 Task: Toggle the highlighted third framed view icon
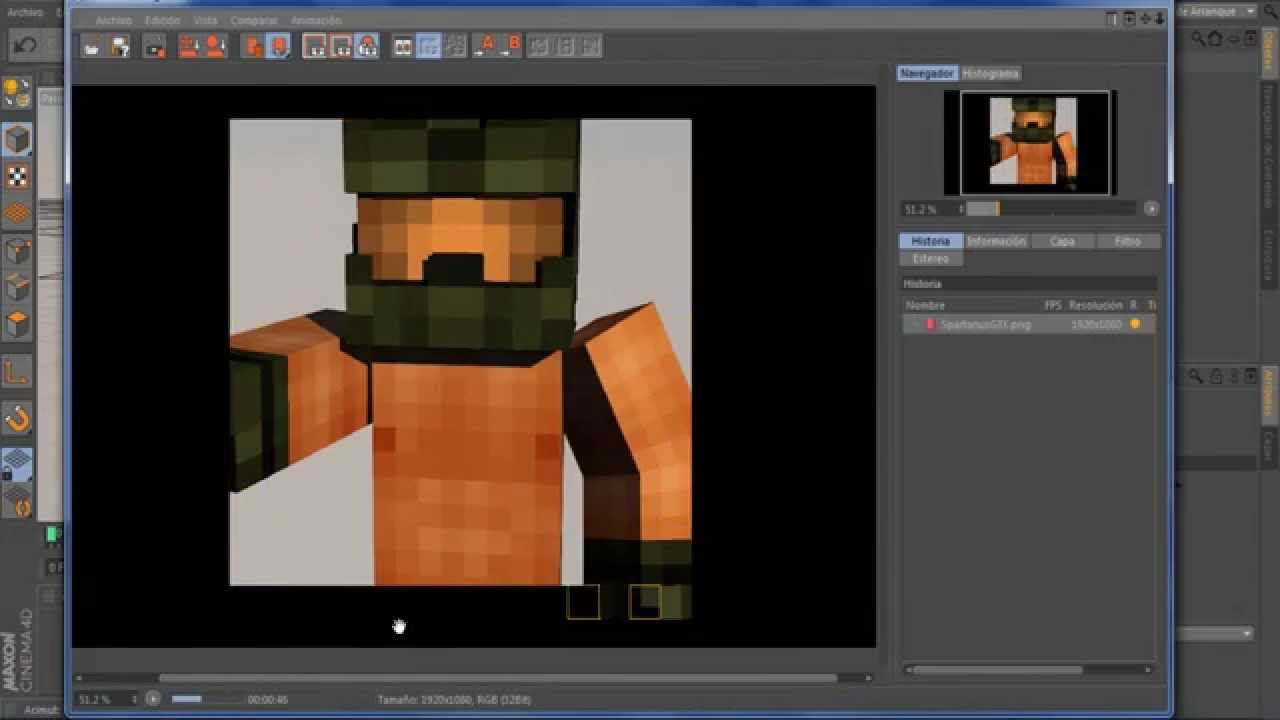click(x=367, y=46)
